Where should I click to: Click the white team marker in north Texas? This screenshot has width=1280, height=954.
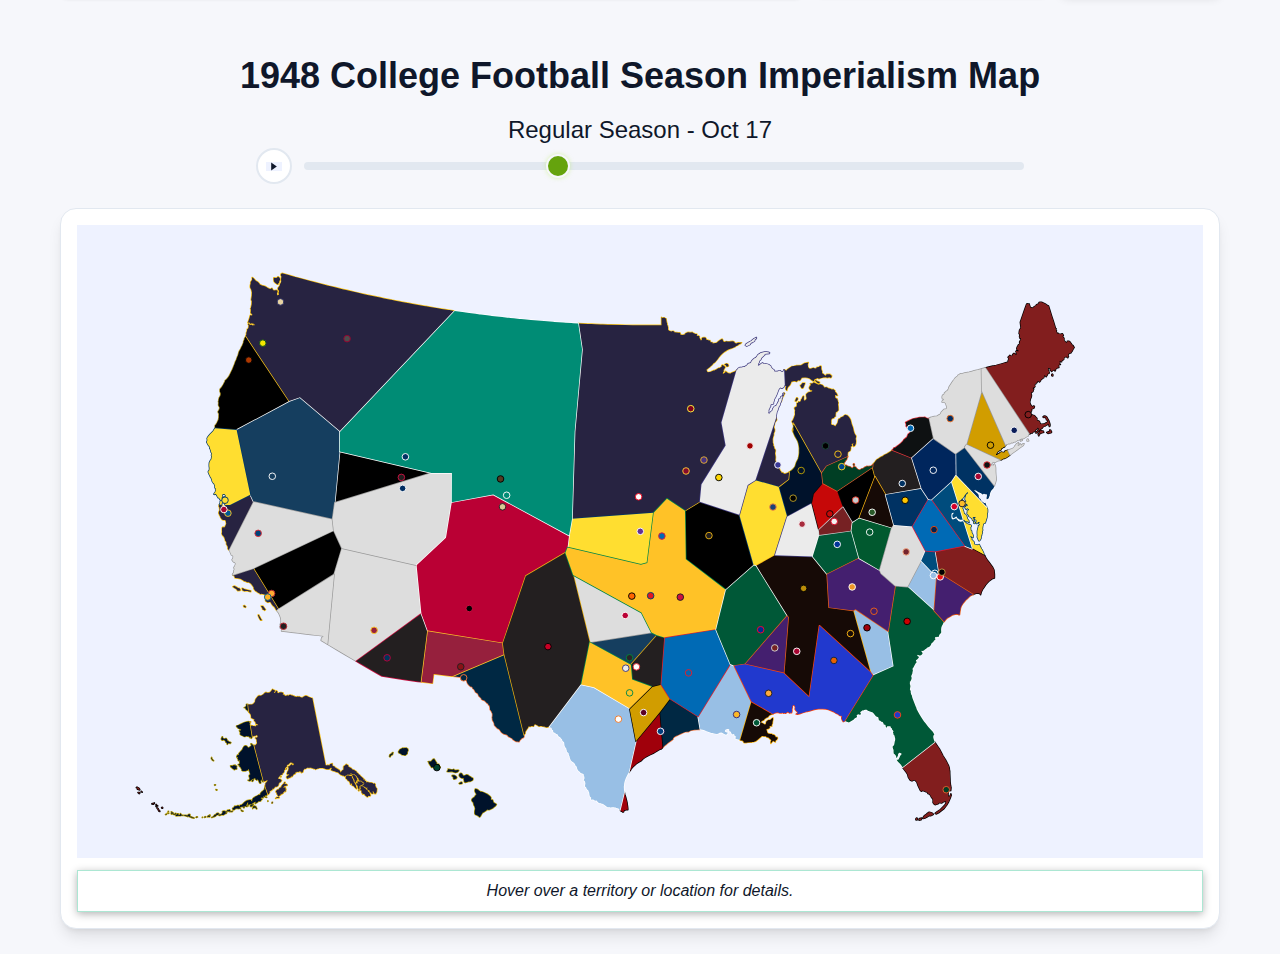coord(636,667)
